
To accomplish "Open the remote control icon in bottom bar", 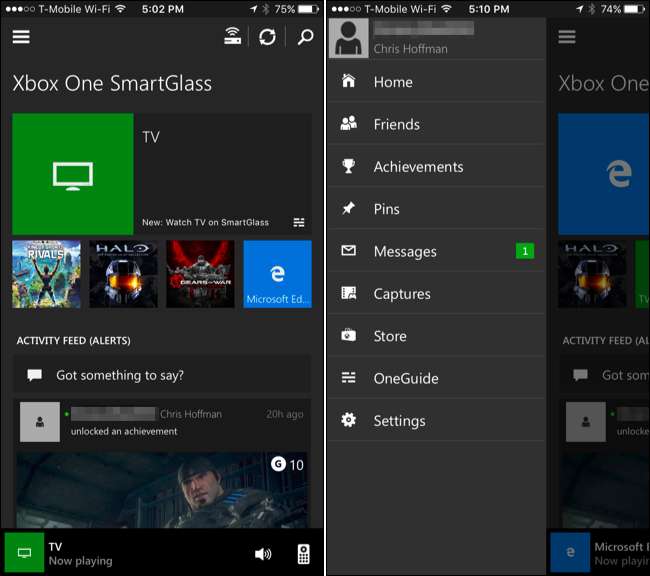I will [x=304, y=554].
